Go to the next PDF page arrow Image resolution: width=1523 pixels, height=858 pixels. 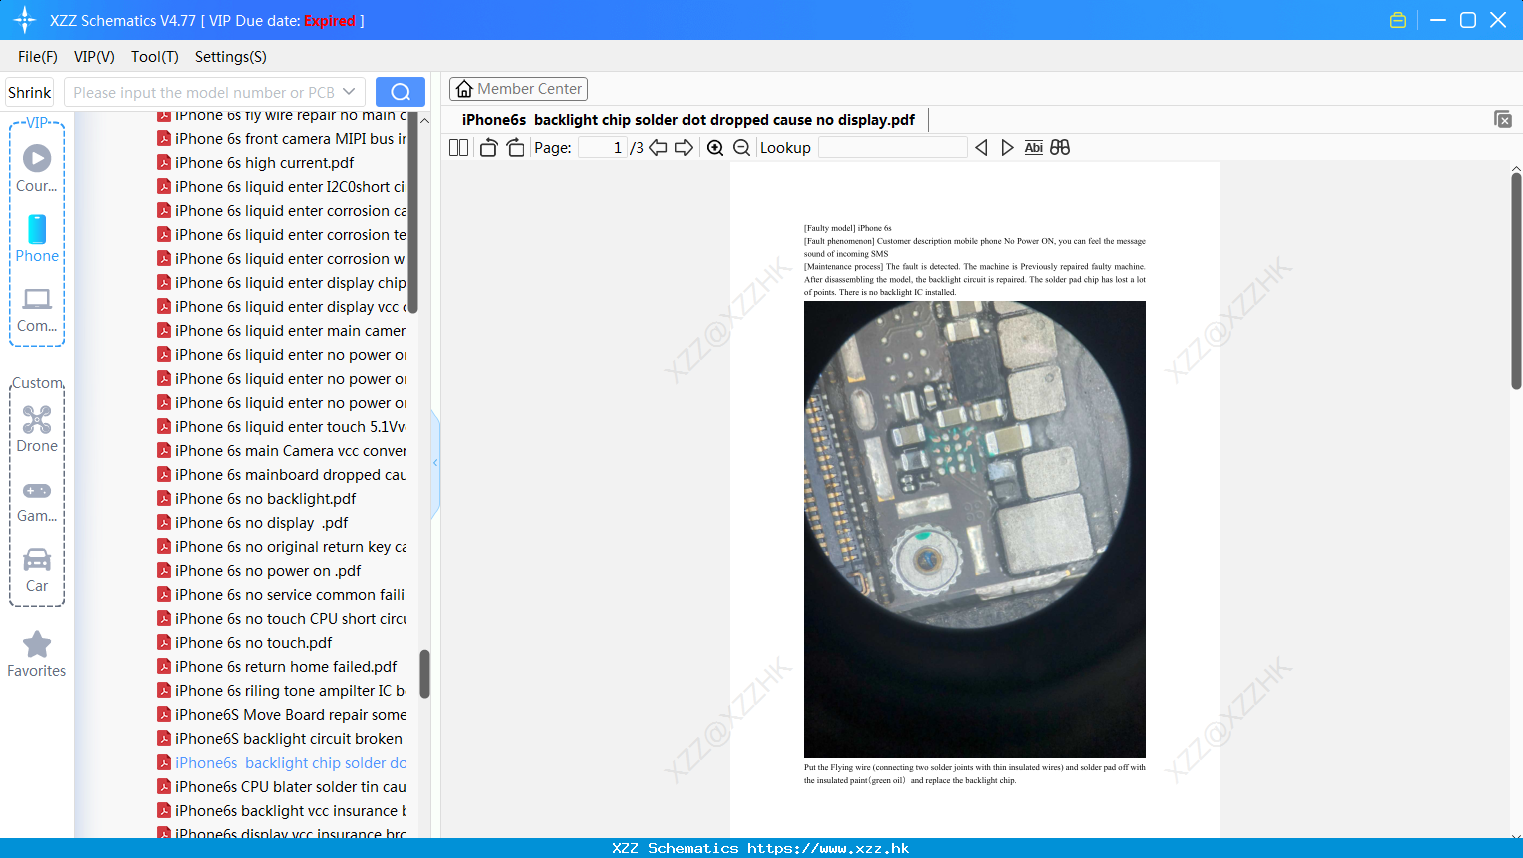tap(684, 147)
